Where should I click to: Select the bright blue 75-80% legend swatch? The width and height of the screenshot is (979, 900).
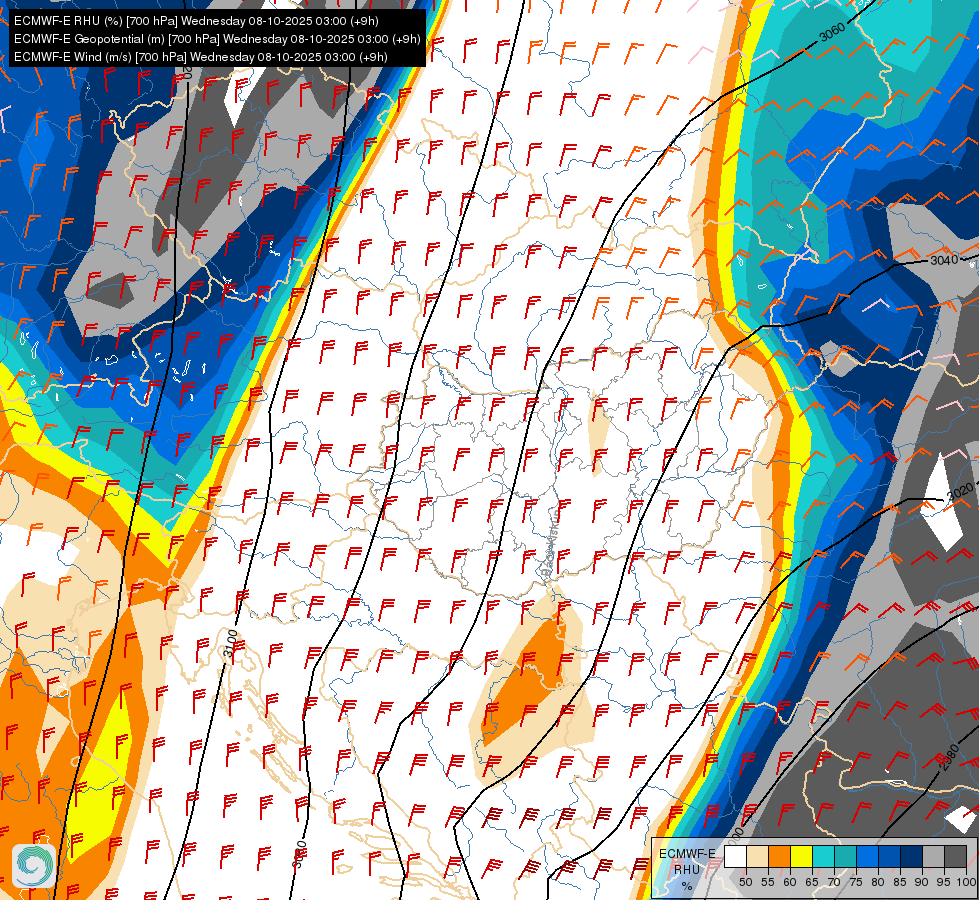click(x=867, y=856)
